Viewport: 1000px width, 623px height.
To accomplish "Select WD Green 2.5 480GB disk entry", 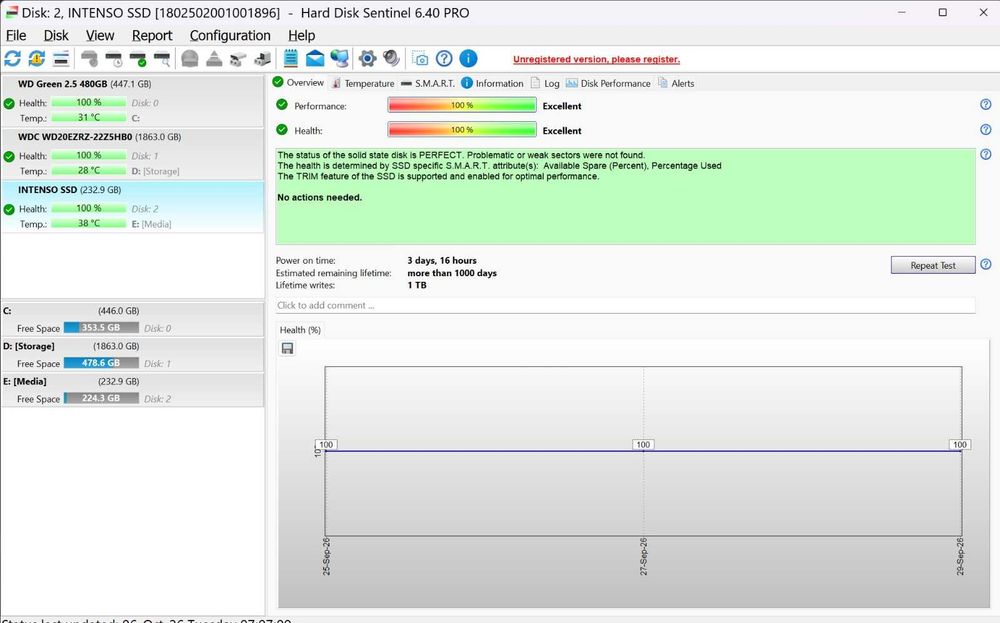I will point(133,101).
